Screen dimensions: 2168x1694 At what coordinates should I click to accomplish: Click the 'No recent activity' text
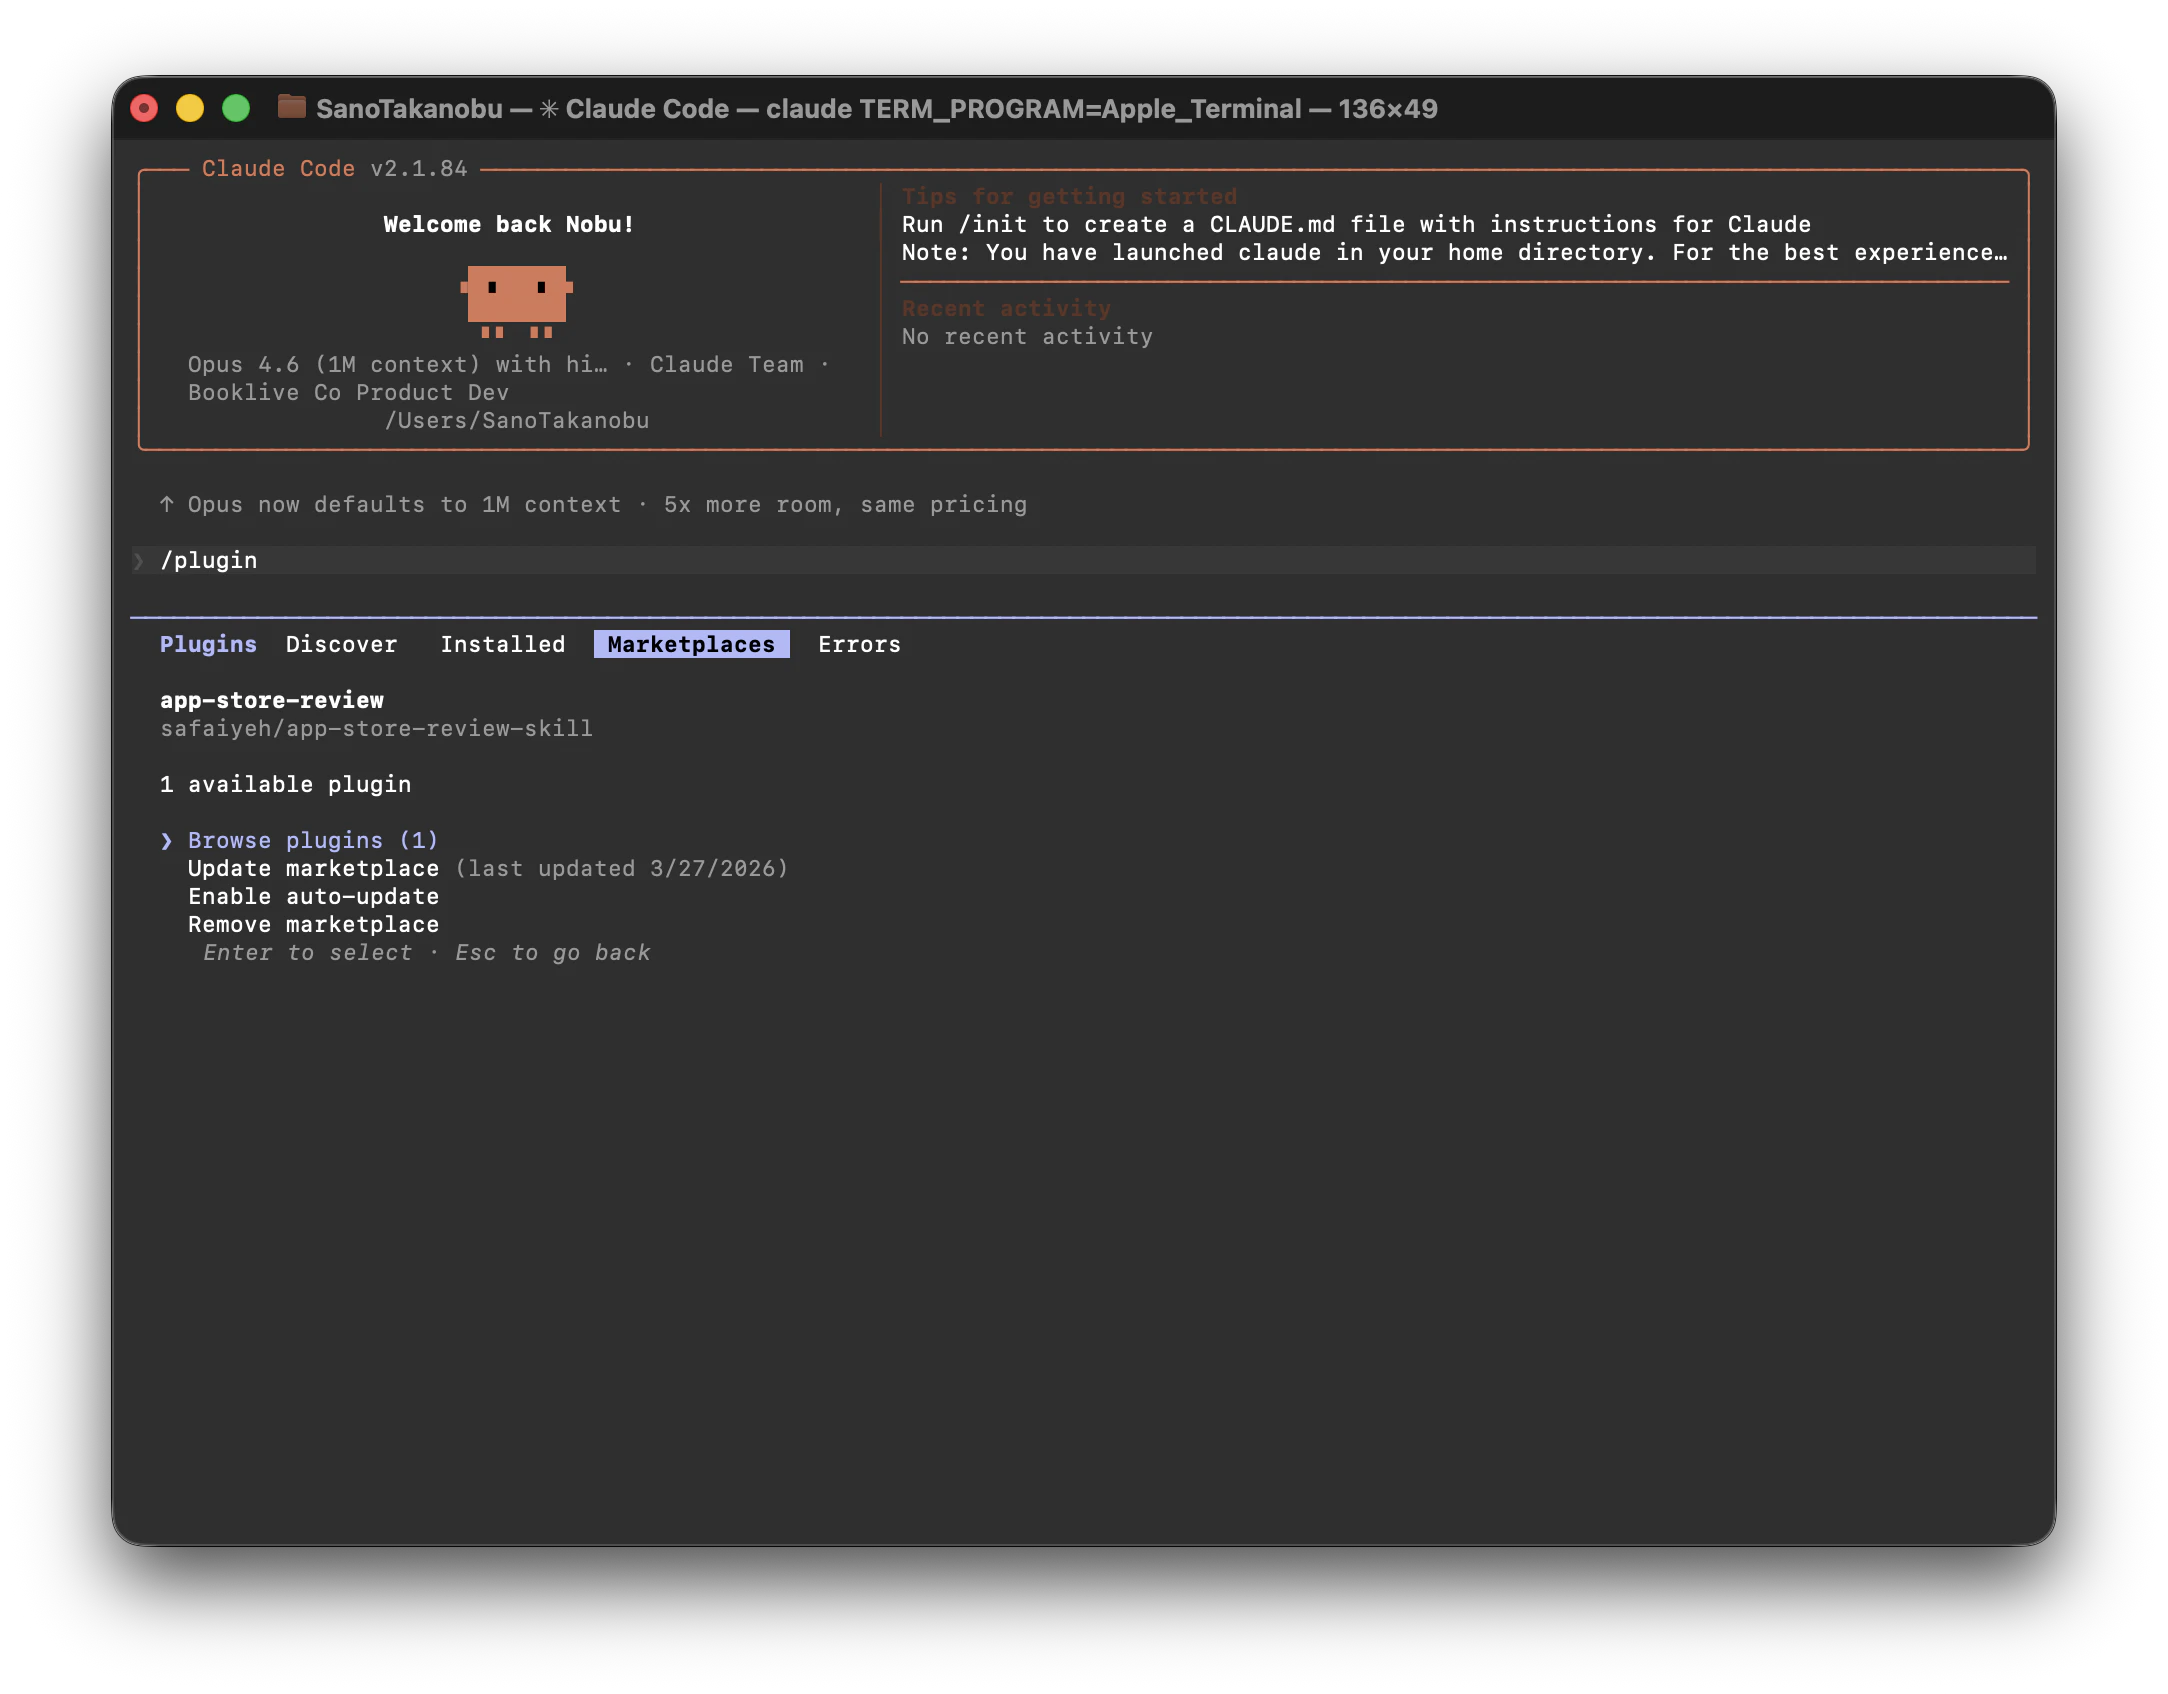pos(1027,336)
